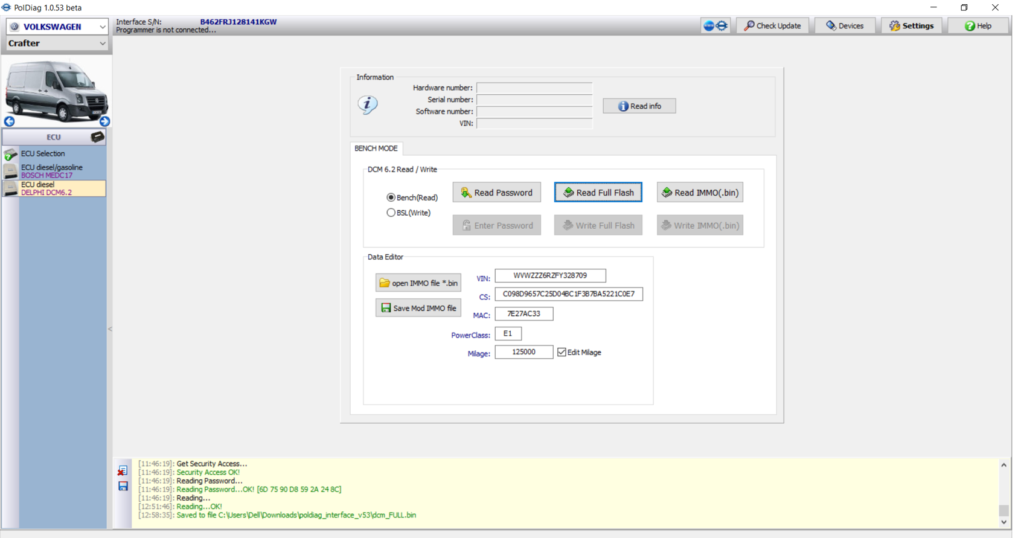
Task: Click the VIN field in Information group
Action: tap(534, 123)
